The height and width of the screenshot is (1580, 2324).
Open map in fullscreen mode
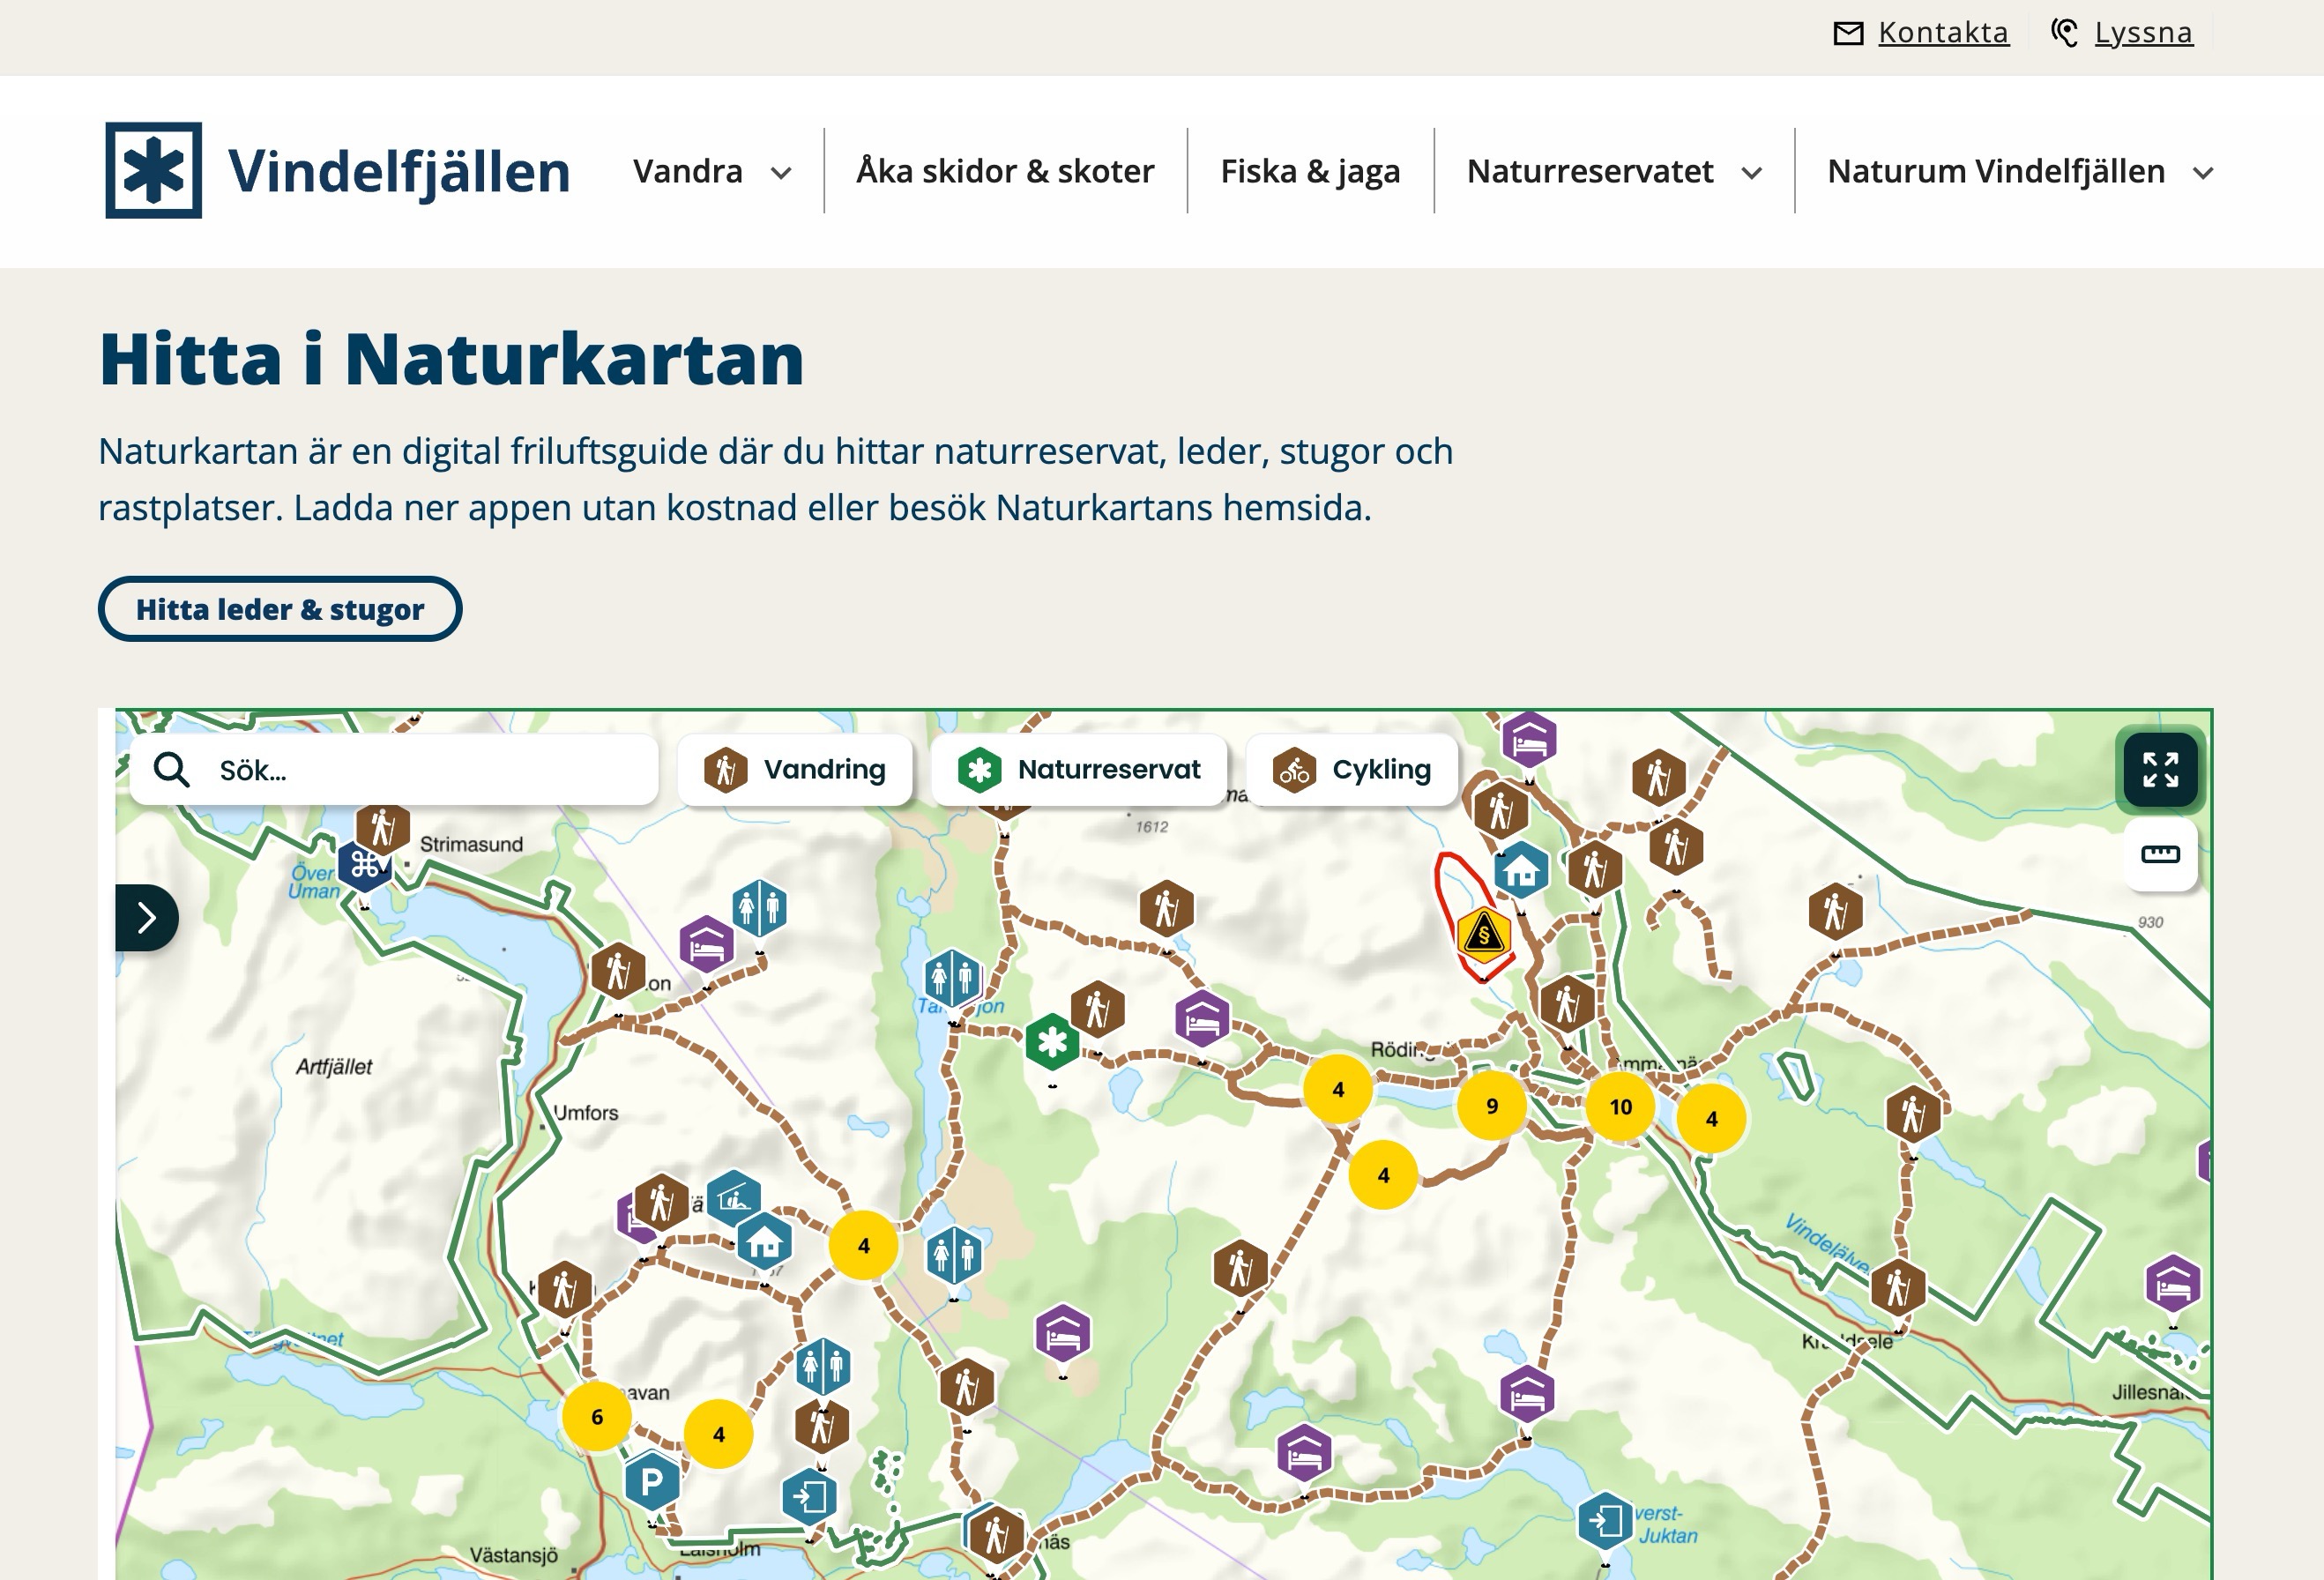point(2160,770)
